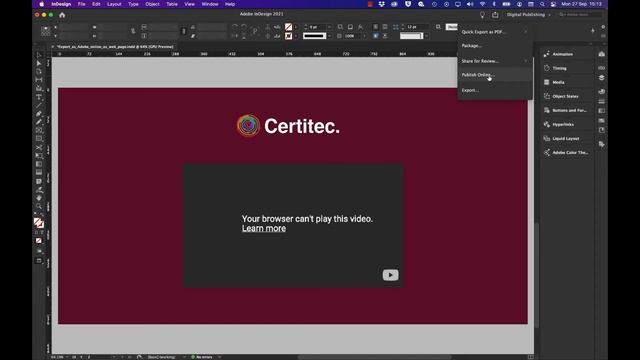
Task: Open the Object States panel
Action: coord(565,96)
